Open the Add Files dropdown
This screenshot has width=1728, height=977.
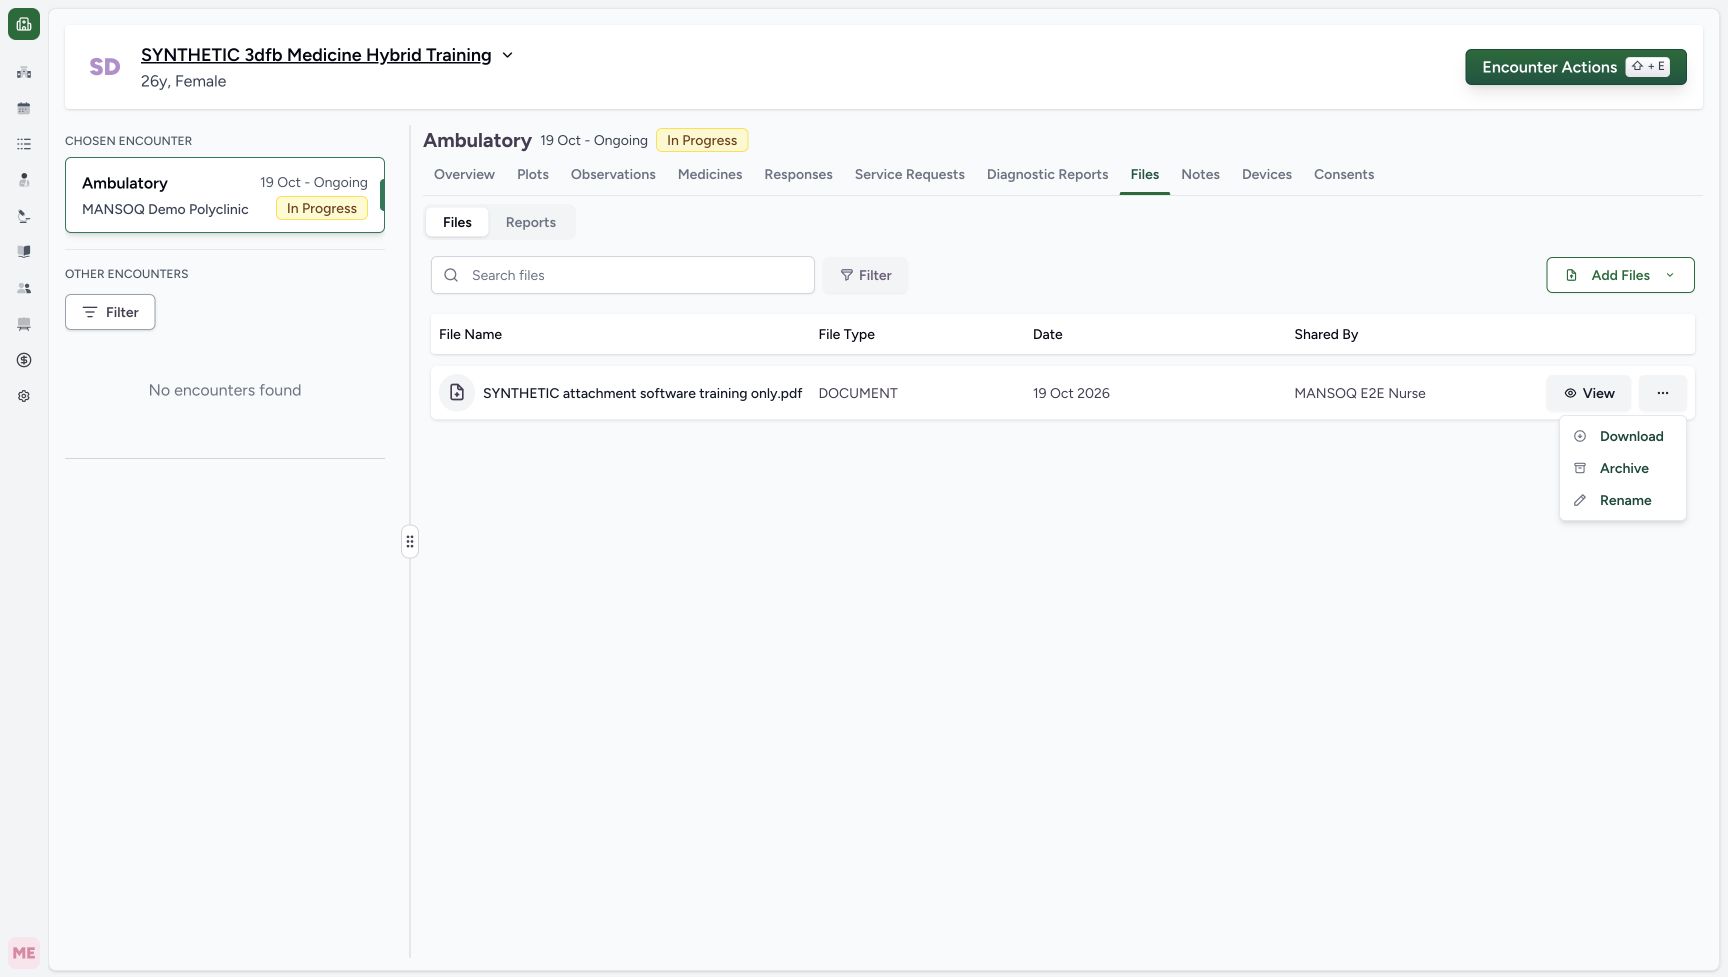coord(1620,275)
